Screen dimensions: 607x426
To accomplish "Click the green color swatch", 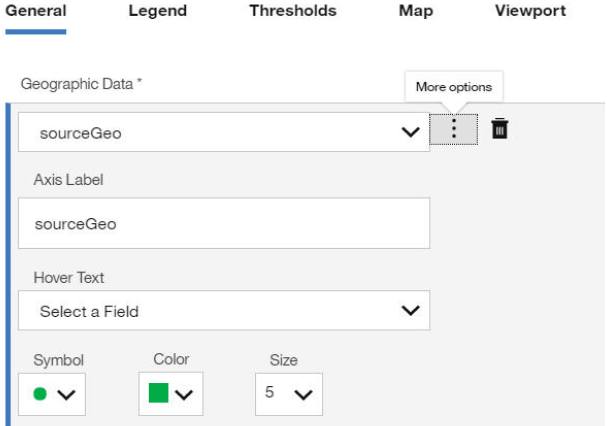I will (158, 393).
